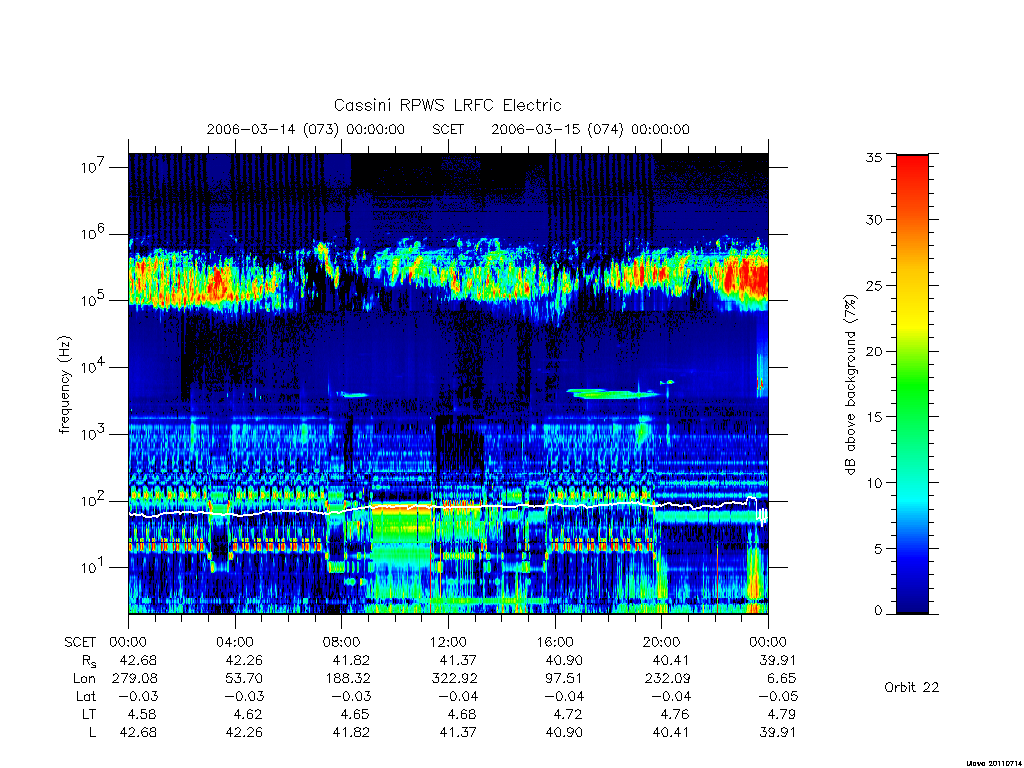
Task: Click the 35 label on the color scale
Action: [874, 158]
